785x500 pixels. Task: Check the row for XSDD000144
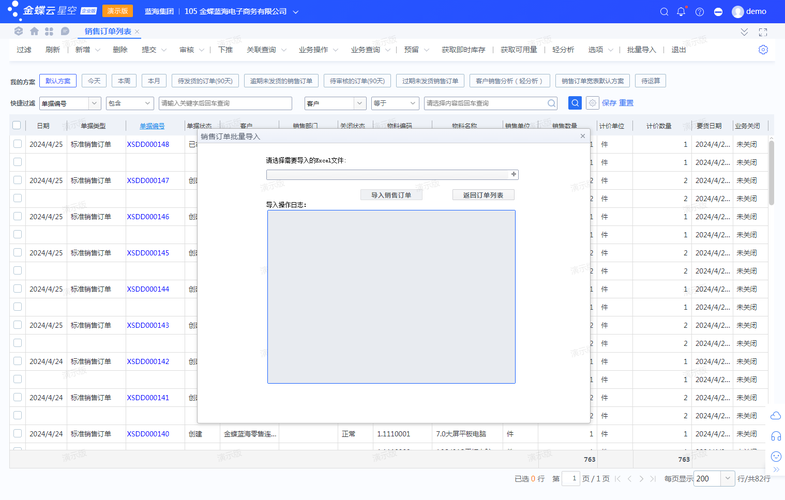click(18, 288)
